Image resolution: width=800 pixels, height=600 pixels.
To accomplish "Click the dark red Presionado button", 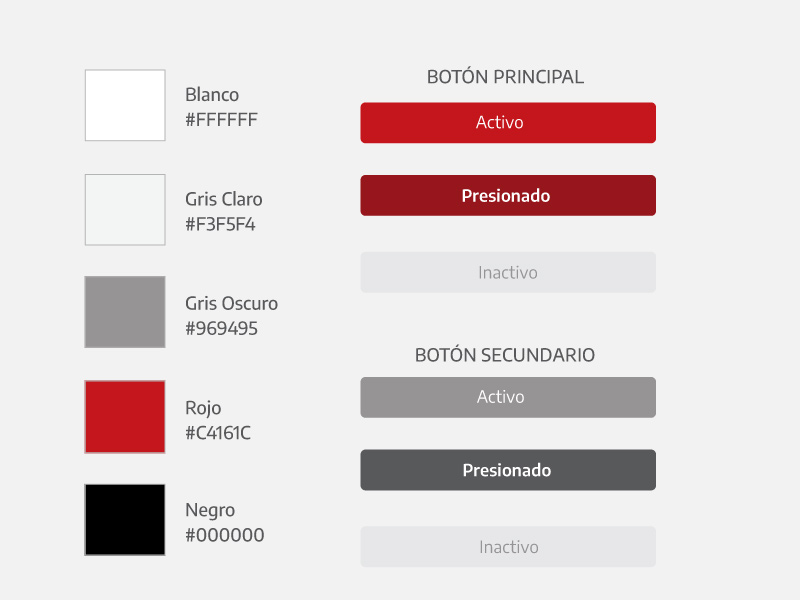I will (508, 195).
